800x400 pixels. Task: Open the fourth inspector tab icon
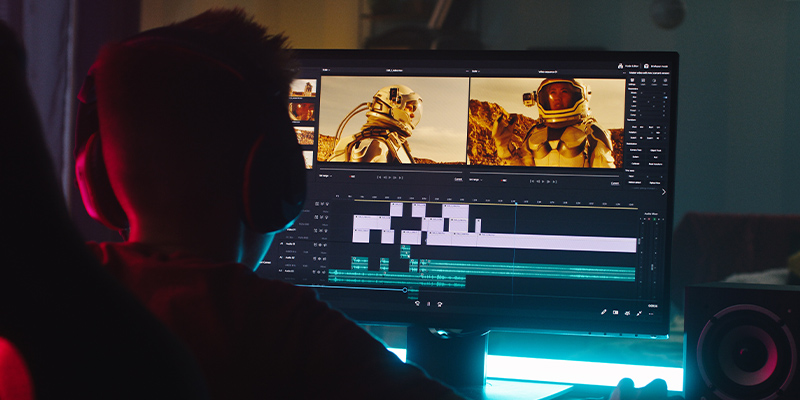665,80
